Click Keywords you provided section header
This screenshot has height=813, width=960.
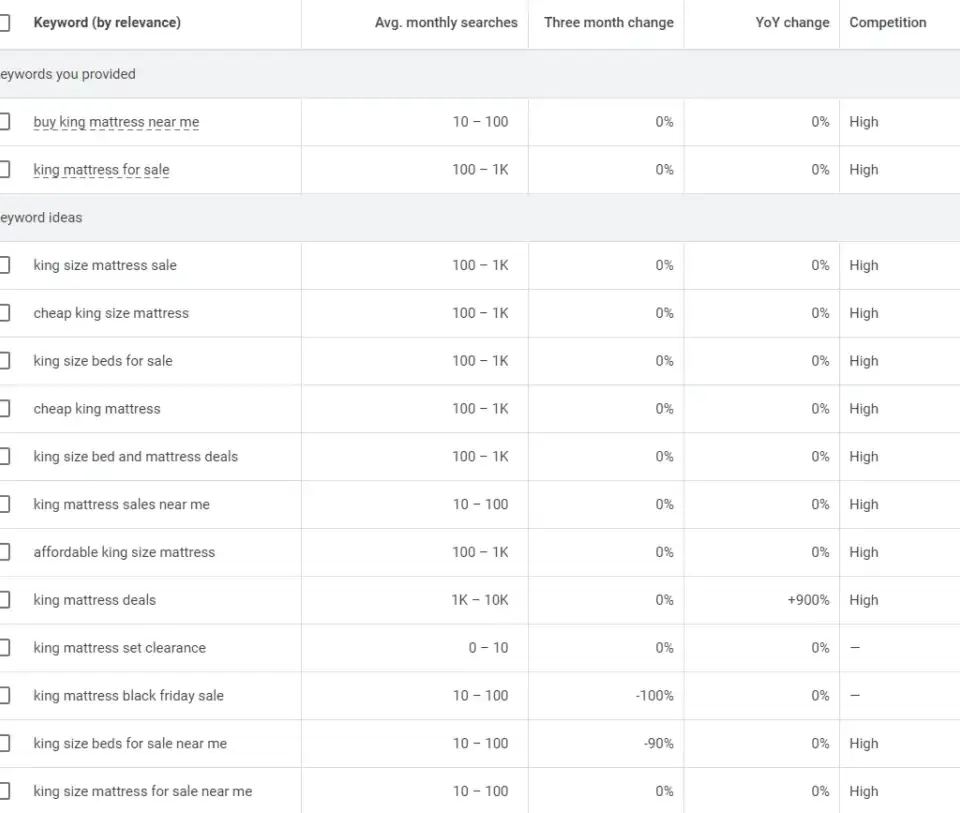(67, 74)
